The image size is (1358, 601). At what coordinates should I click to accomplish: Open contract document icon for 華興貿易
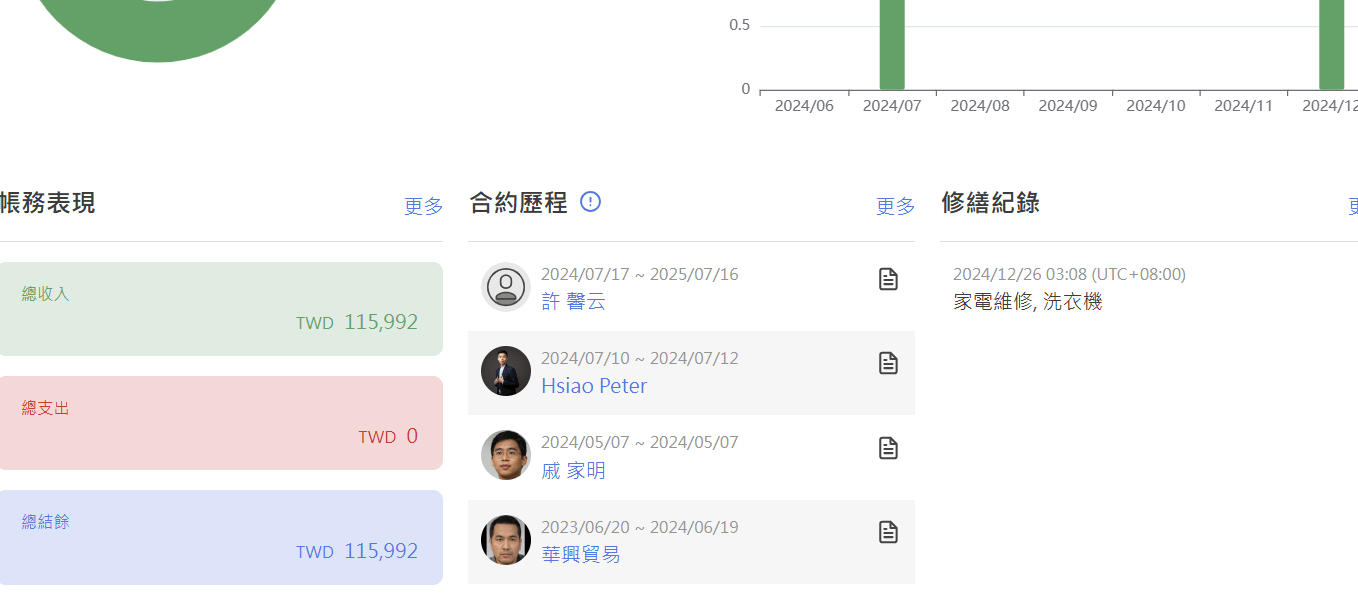pos(888,532)
